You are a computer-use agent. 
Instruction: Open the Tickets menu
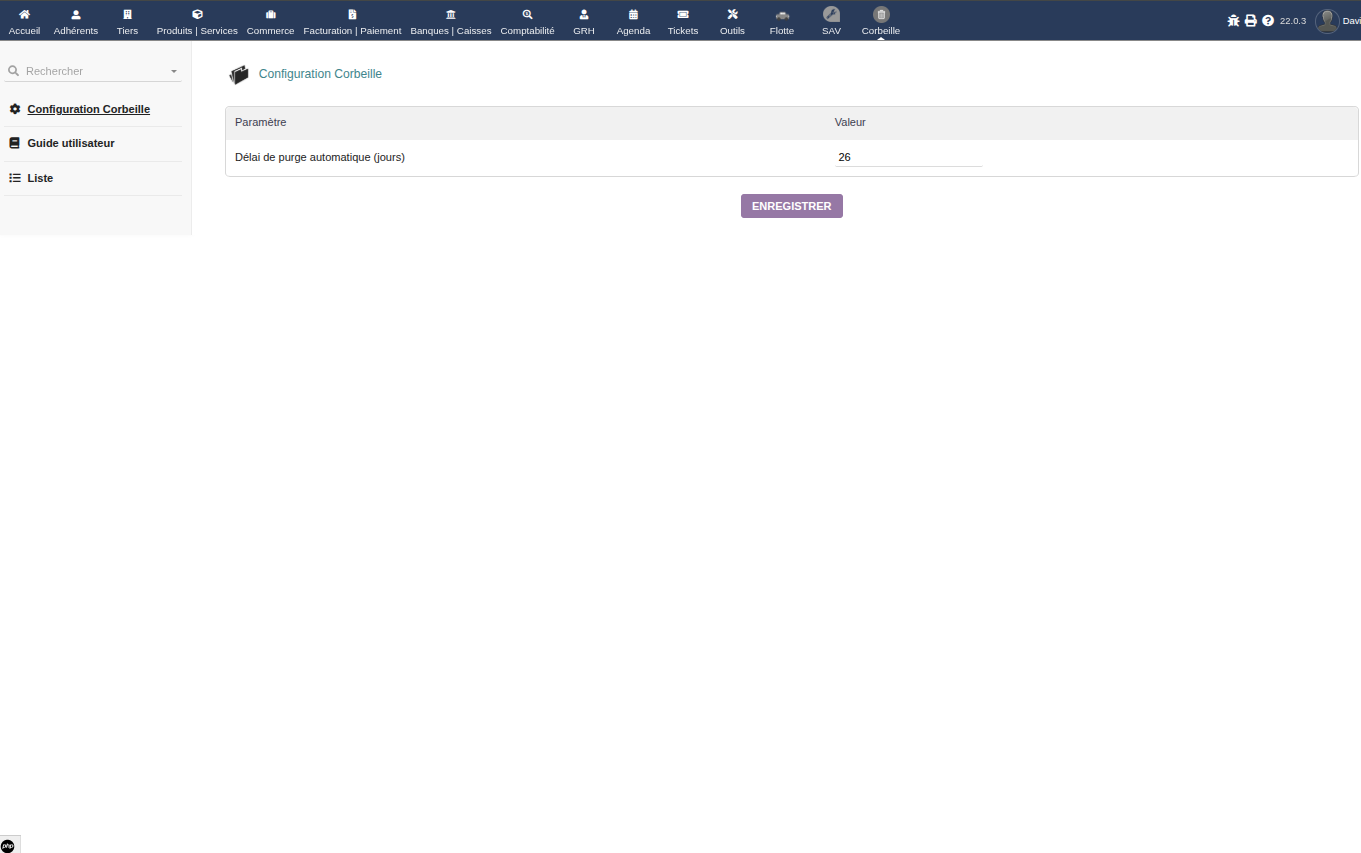[x=683, y=21]
